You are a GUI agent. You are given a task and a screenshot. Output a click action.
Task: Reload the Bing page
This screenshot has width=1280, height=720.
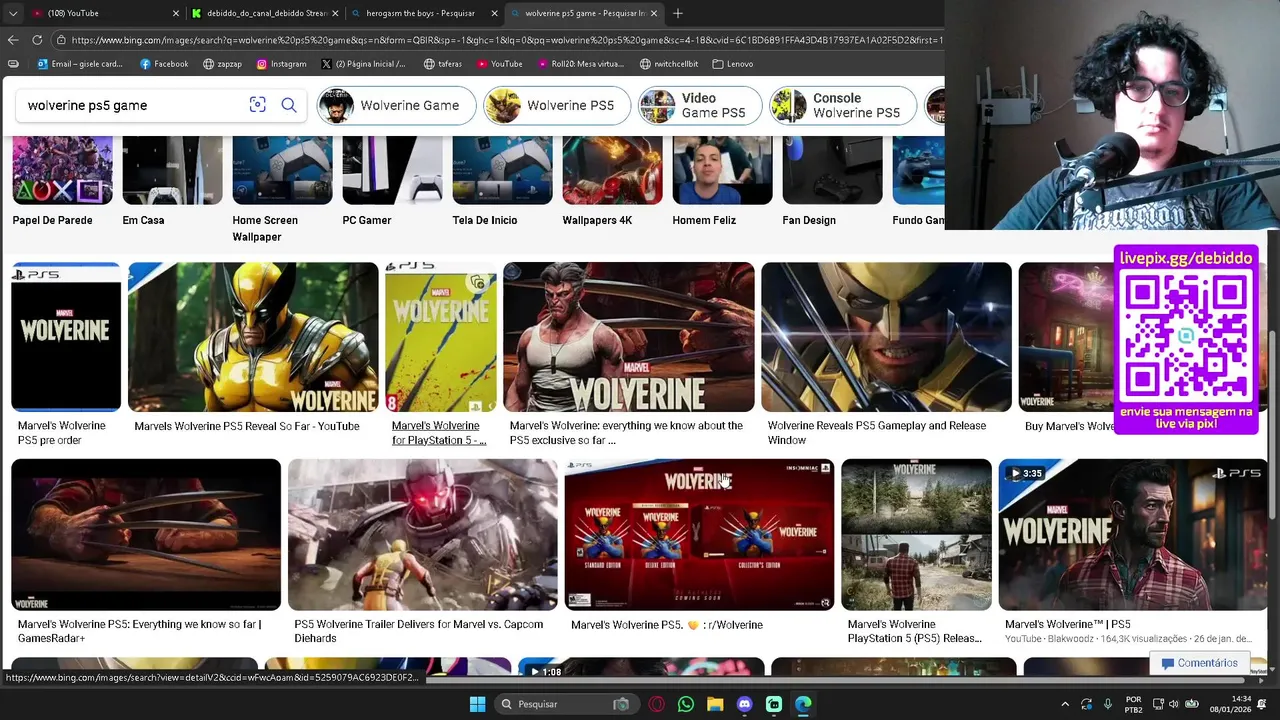point(37,40)
